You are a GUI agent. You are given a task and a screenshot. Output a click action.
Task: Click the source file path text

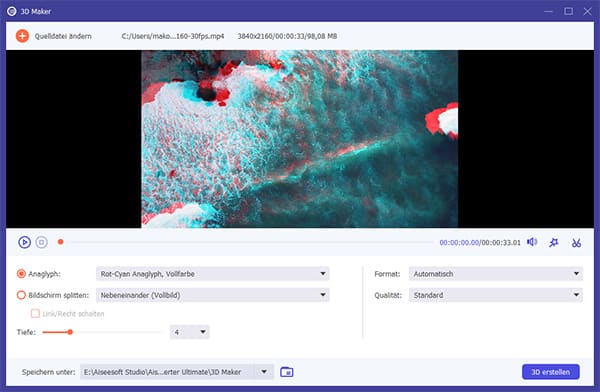coord(173,36)
